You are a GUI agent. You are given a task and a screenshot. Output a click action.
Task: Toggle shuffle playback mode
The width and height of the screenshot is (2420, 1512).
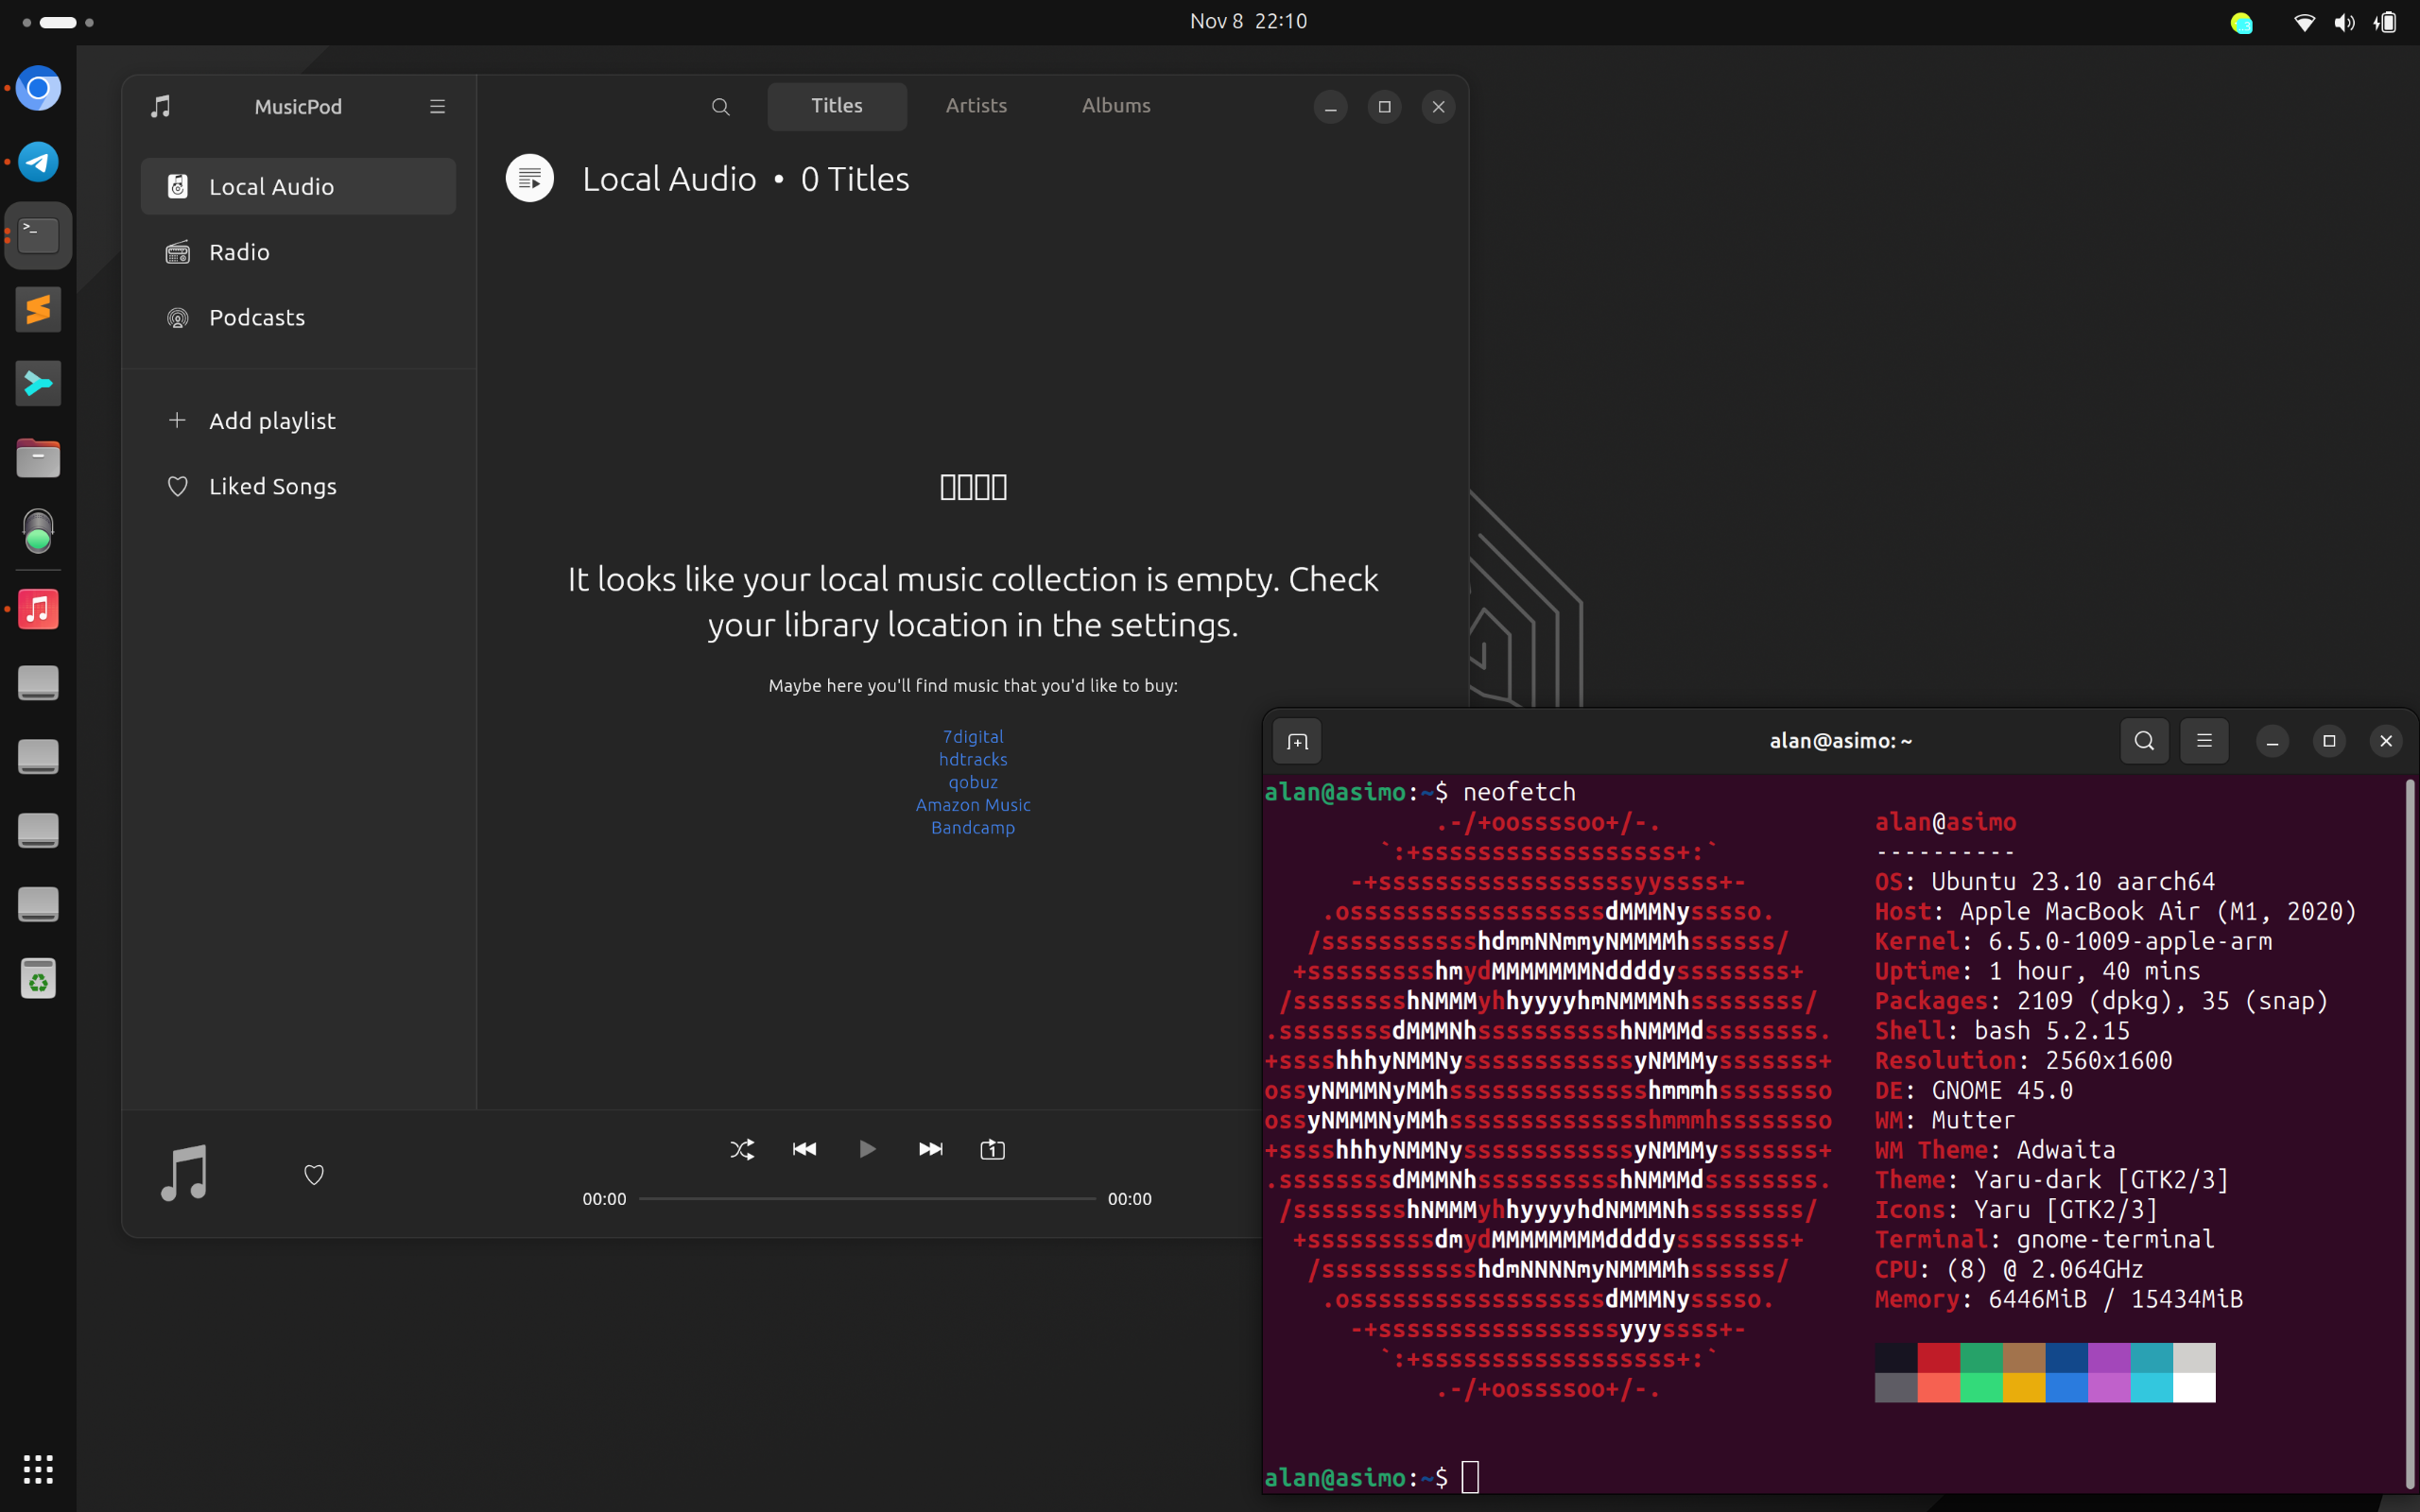click(741, 1149)
